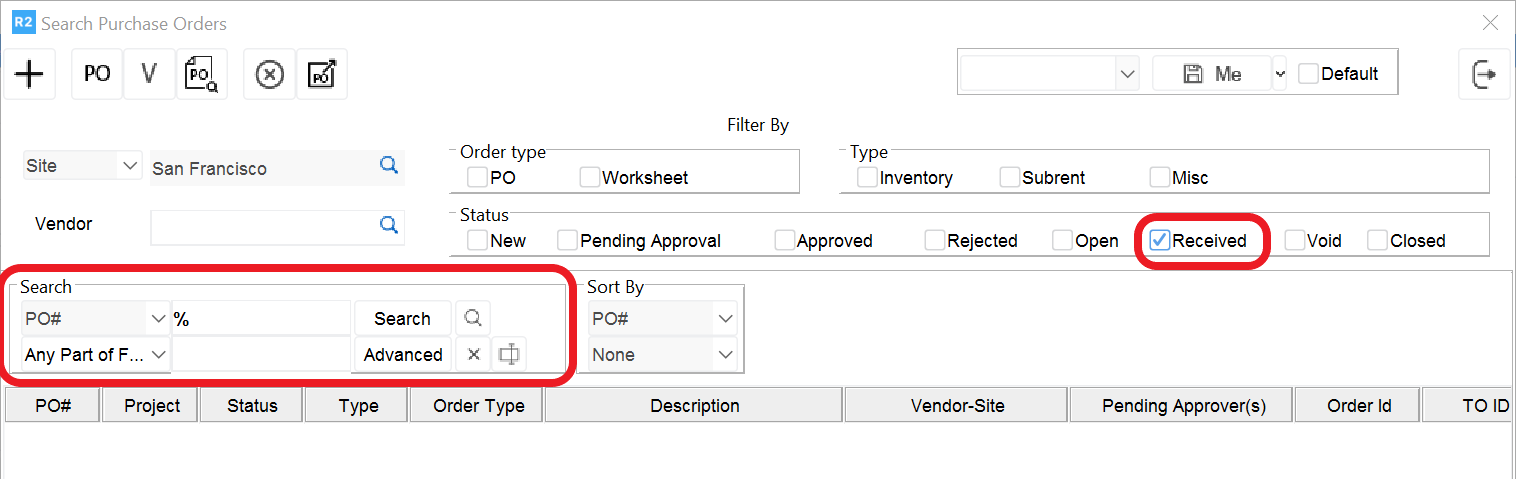Click the circled X cancel icon
1516x479 pixels.
[x=270, y=74]
